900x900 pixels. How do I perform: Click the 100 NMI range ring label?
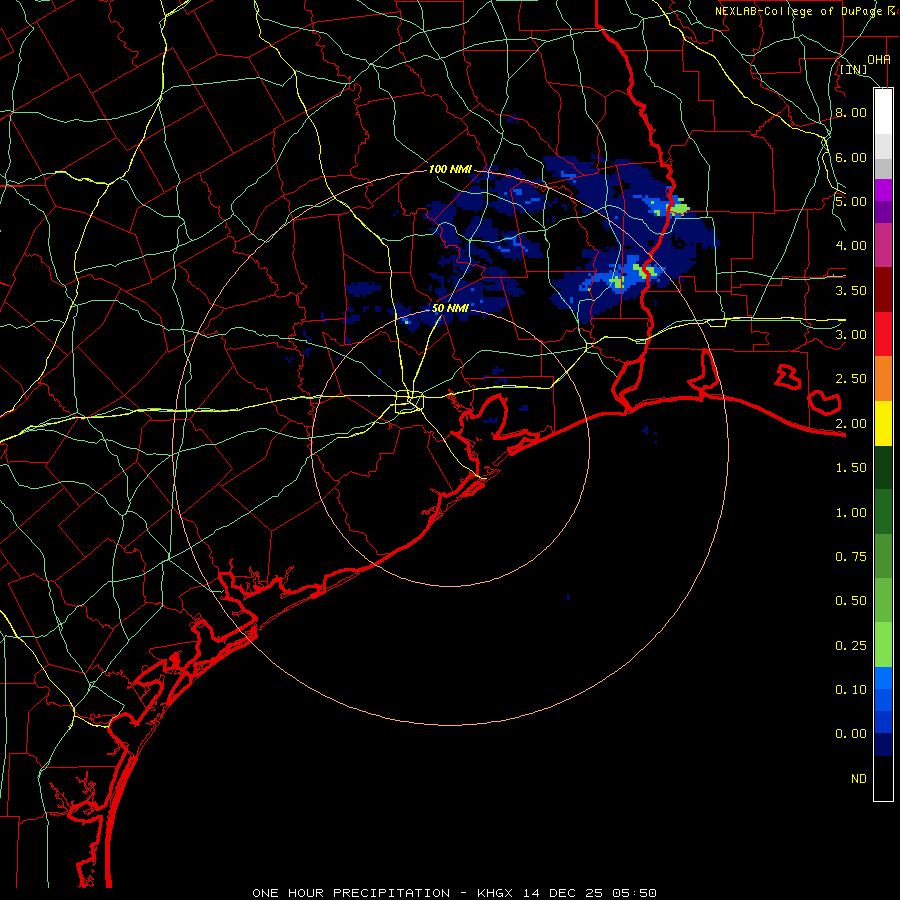pyautogui.click(x=450, y=169)
